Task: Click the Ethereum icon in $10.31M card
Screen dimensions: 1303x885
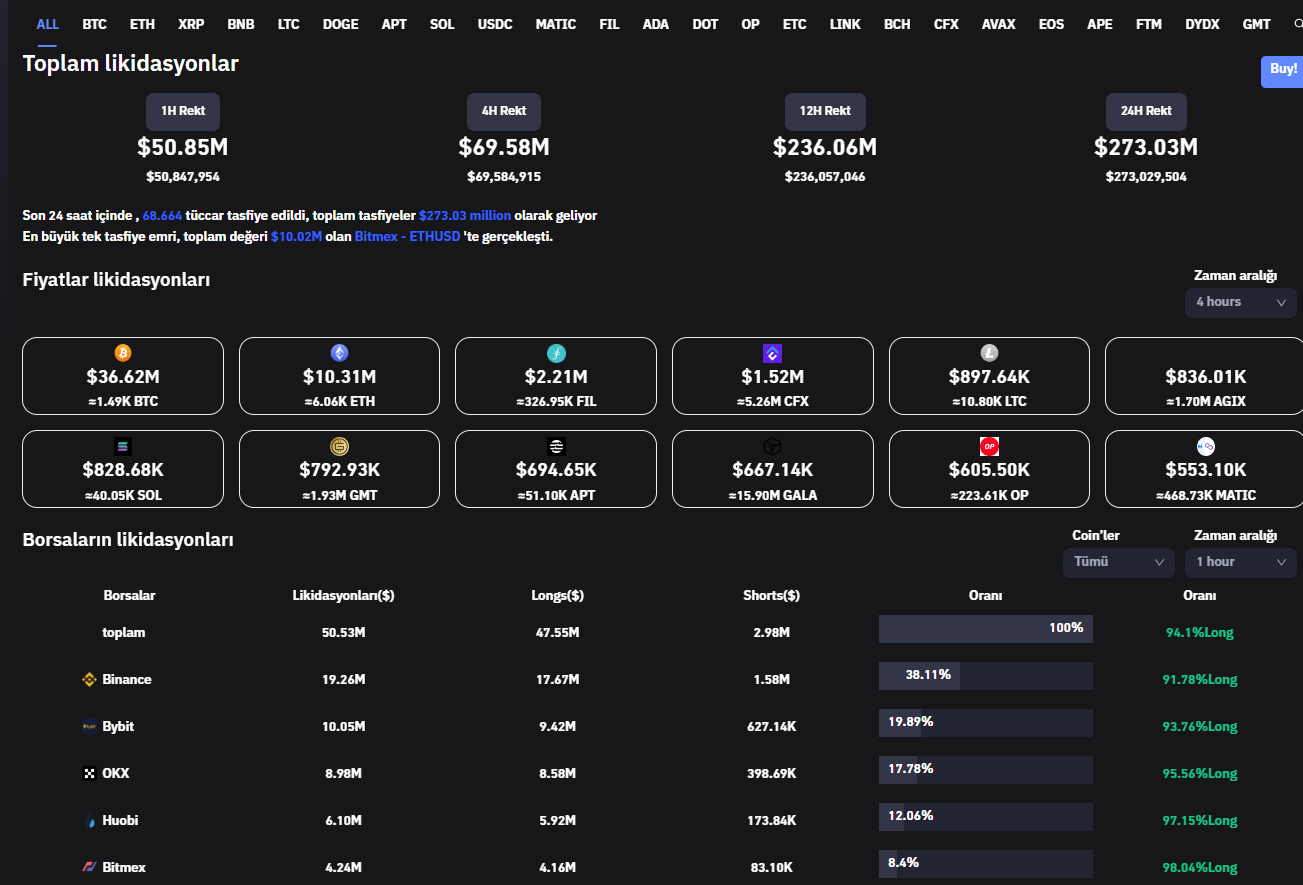Action: coord(339,353)
